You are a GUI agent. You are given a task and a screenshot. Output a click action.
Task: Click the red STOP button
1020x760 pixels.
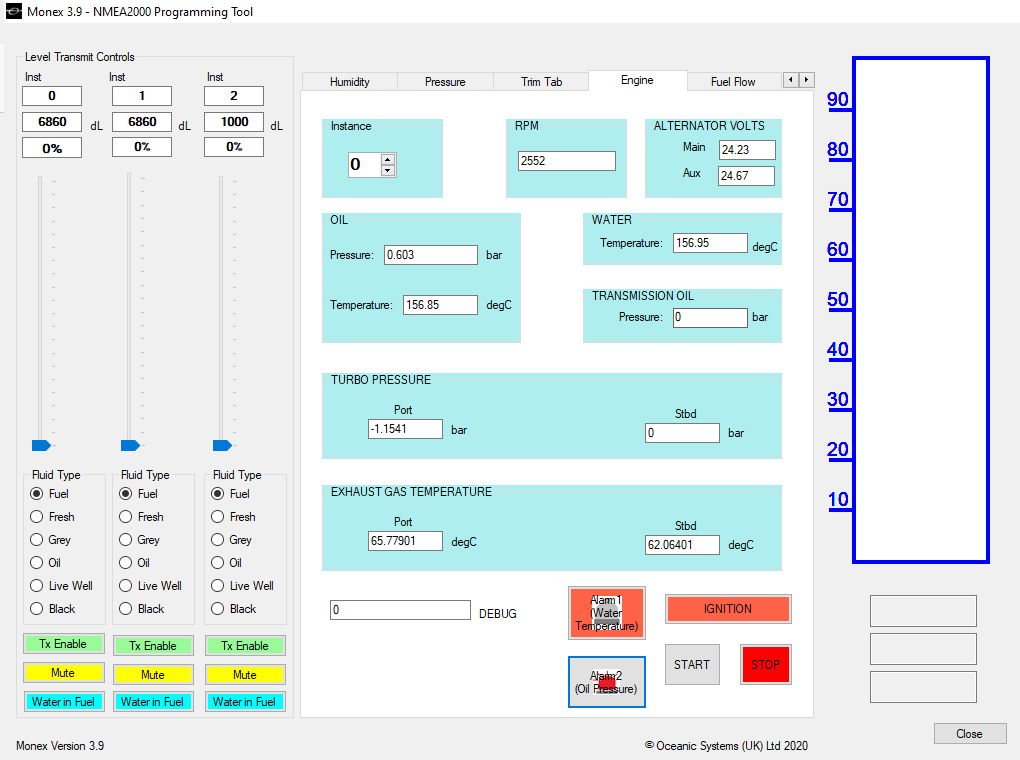tap(766, 664)
